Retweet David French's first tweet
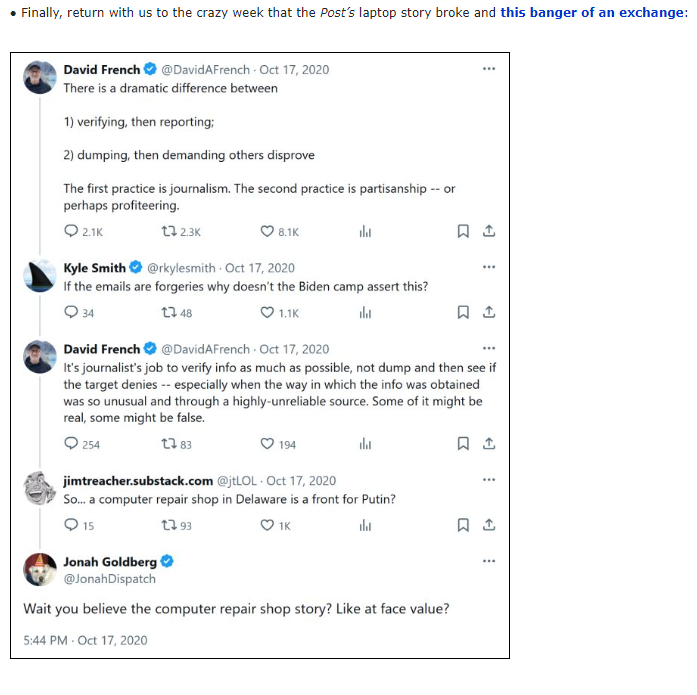This screenshot has height=695, width=697. click(168, 231)
